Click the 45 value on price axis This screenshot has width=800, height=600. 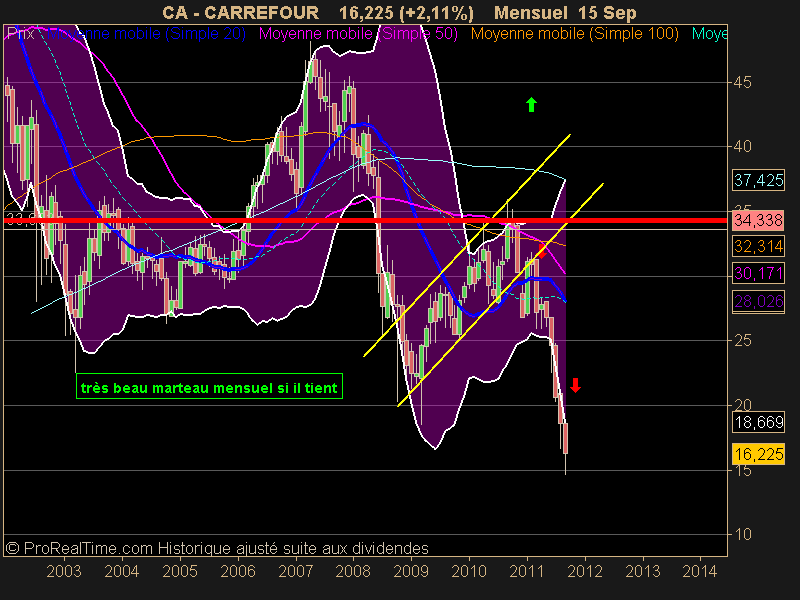coord(742,82)
